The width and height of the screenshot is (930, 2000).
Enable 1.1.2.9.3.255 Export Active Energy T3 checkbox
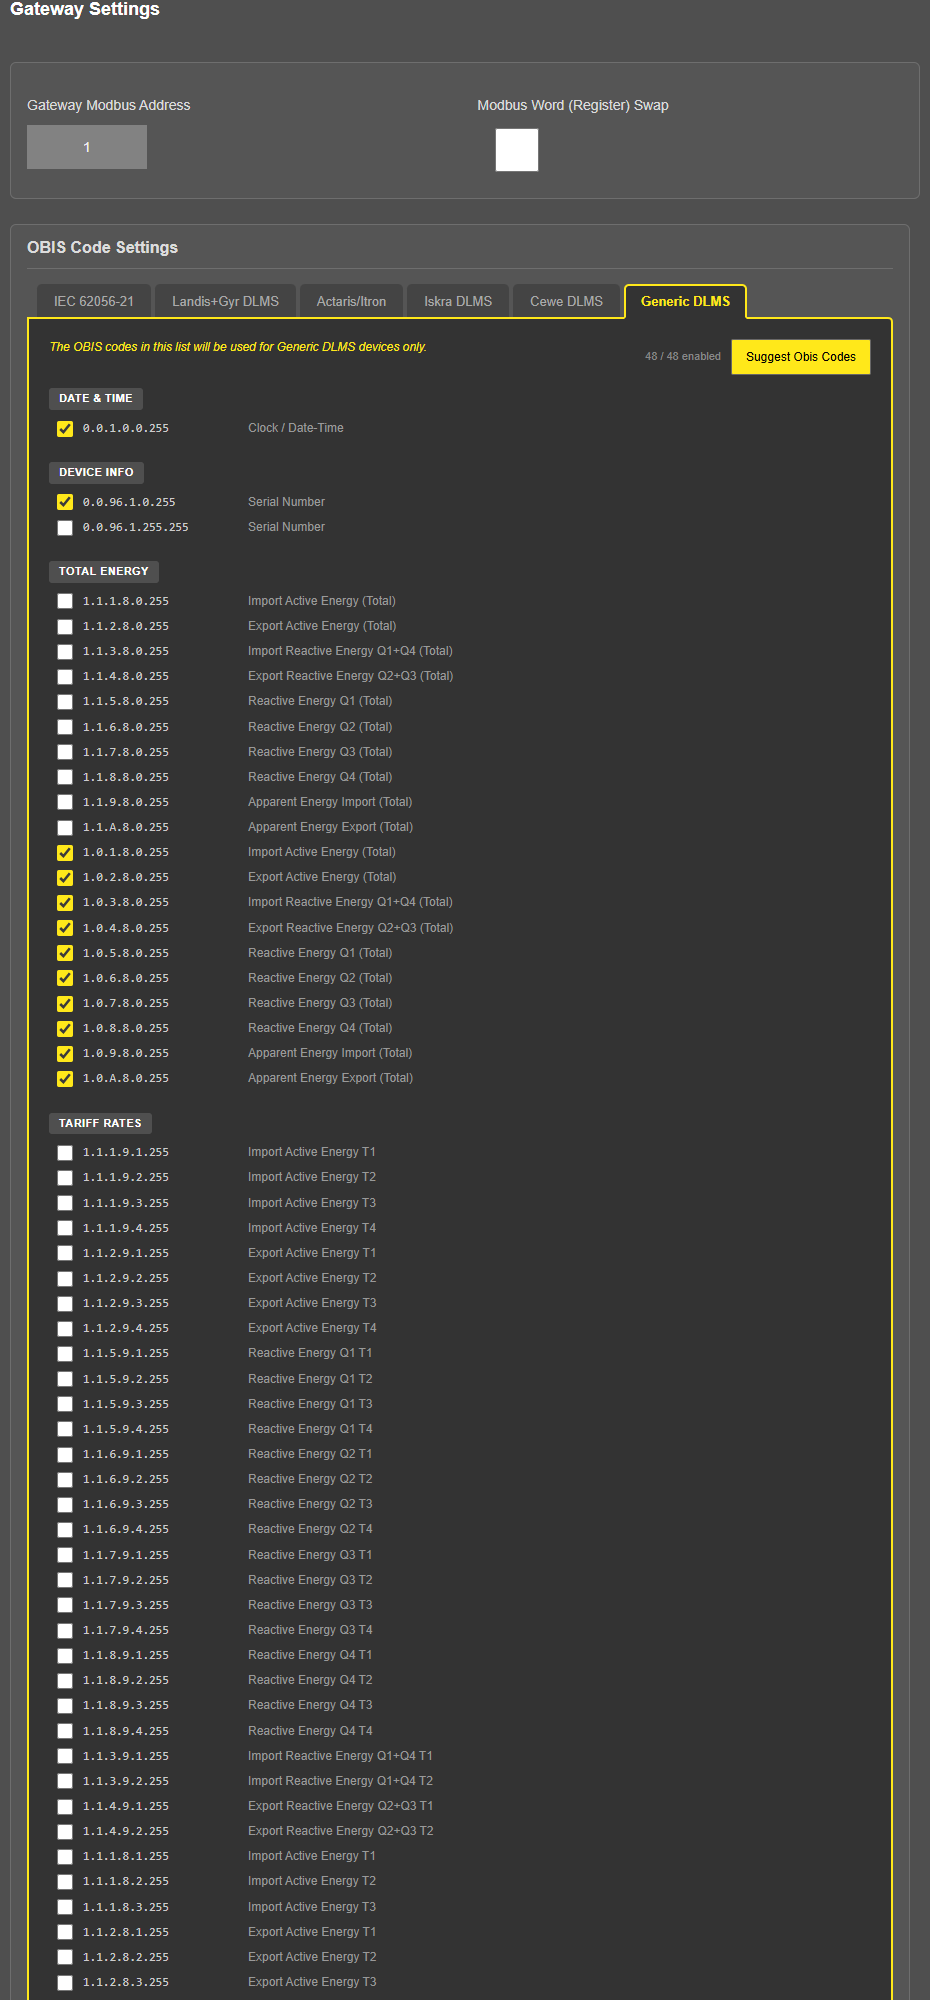(65, 1304)
